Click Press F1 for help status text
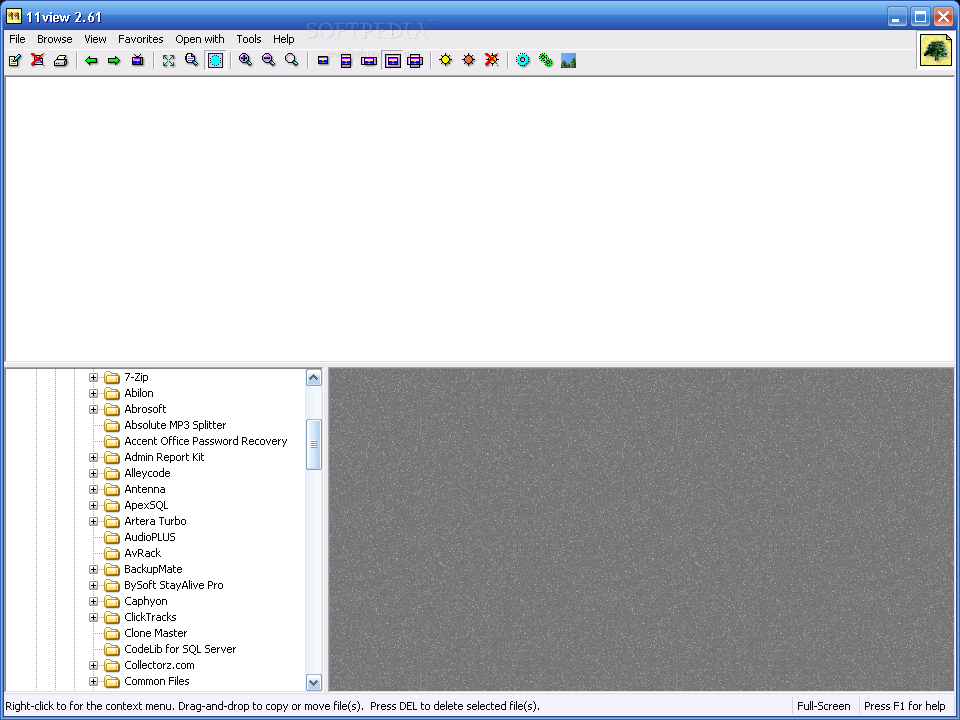Viewport: 960px width, 720px height. pyautogui.click(x=905, y=706)
